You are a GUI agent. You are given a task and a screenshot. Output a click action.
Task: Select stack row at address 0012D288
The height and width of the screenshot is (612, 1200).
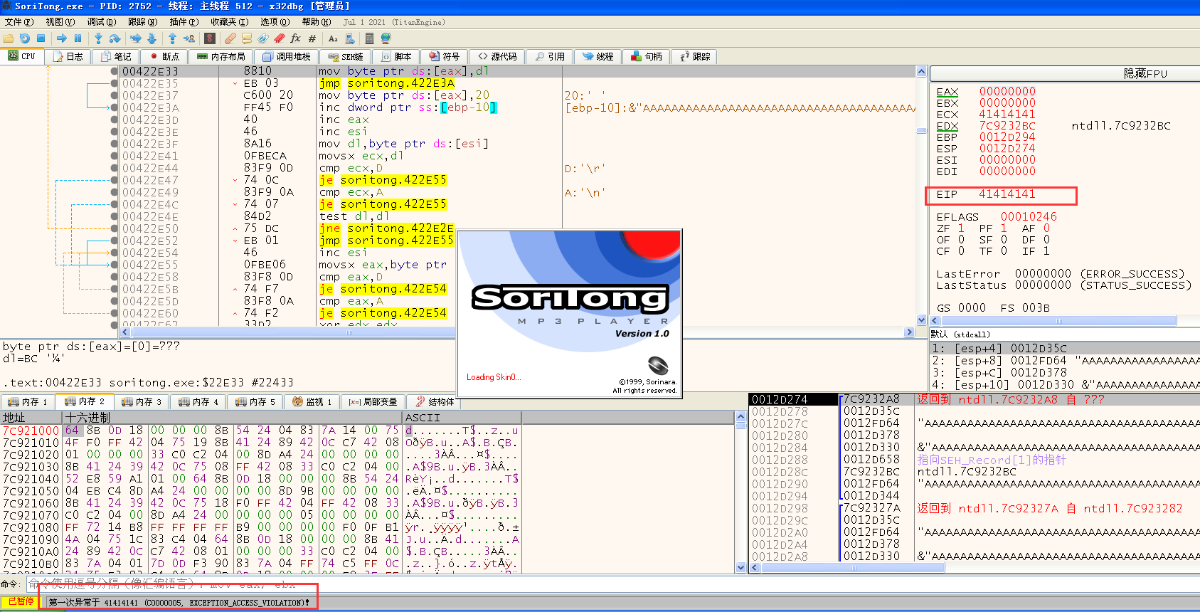[973, 459]
